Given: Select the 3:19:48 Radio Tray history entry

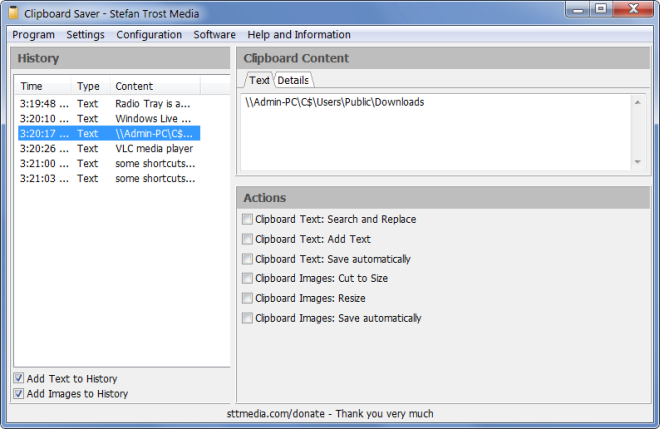Looking at the screenshot, I should point(109,104).
